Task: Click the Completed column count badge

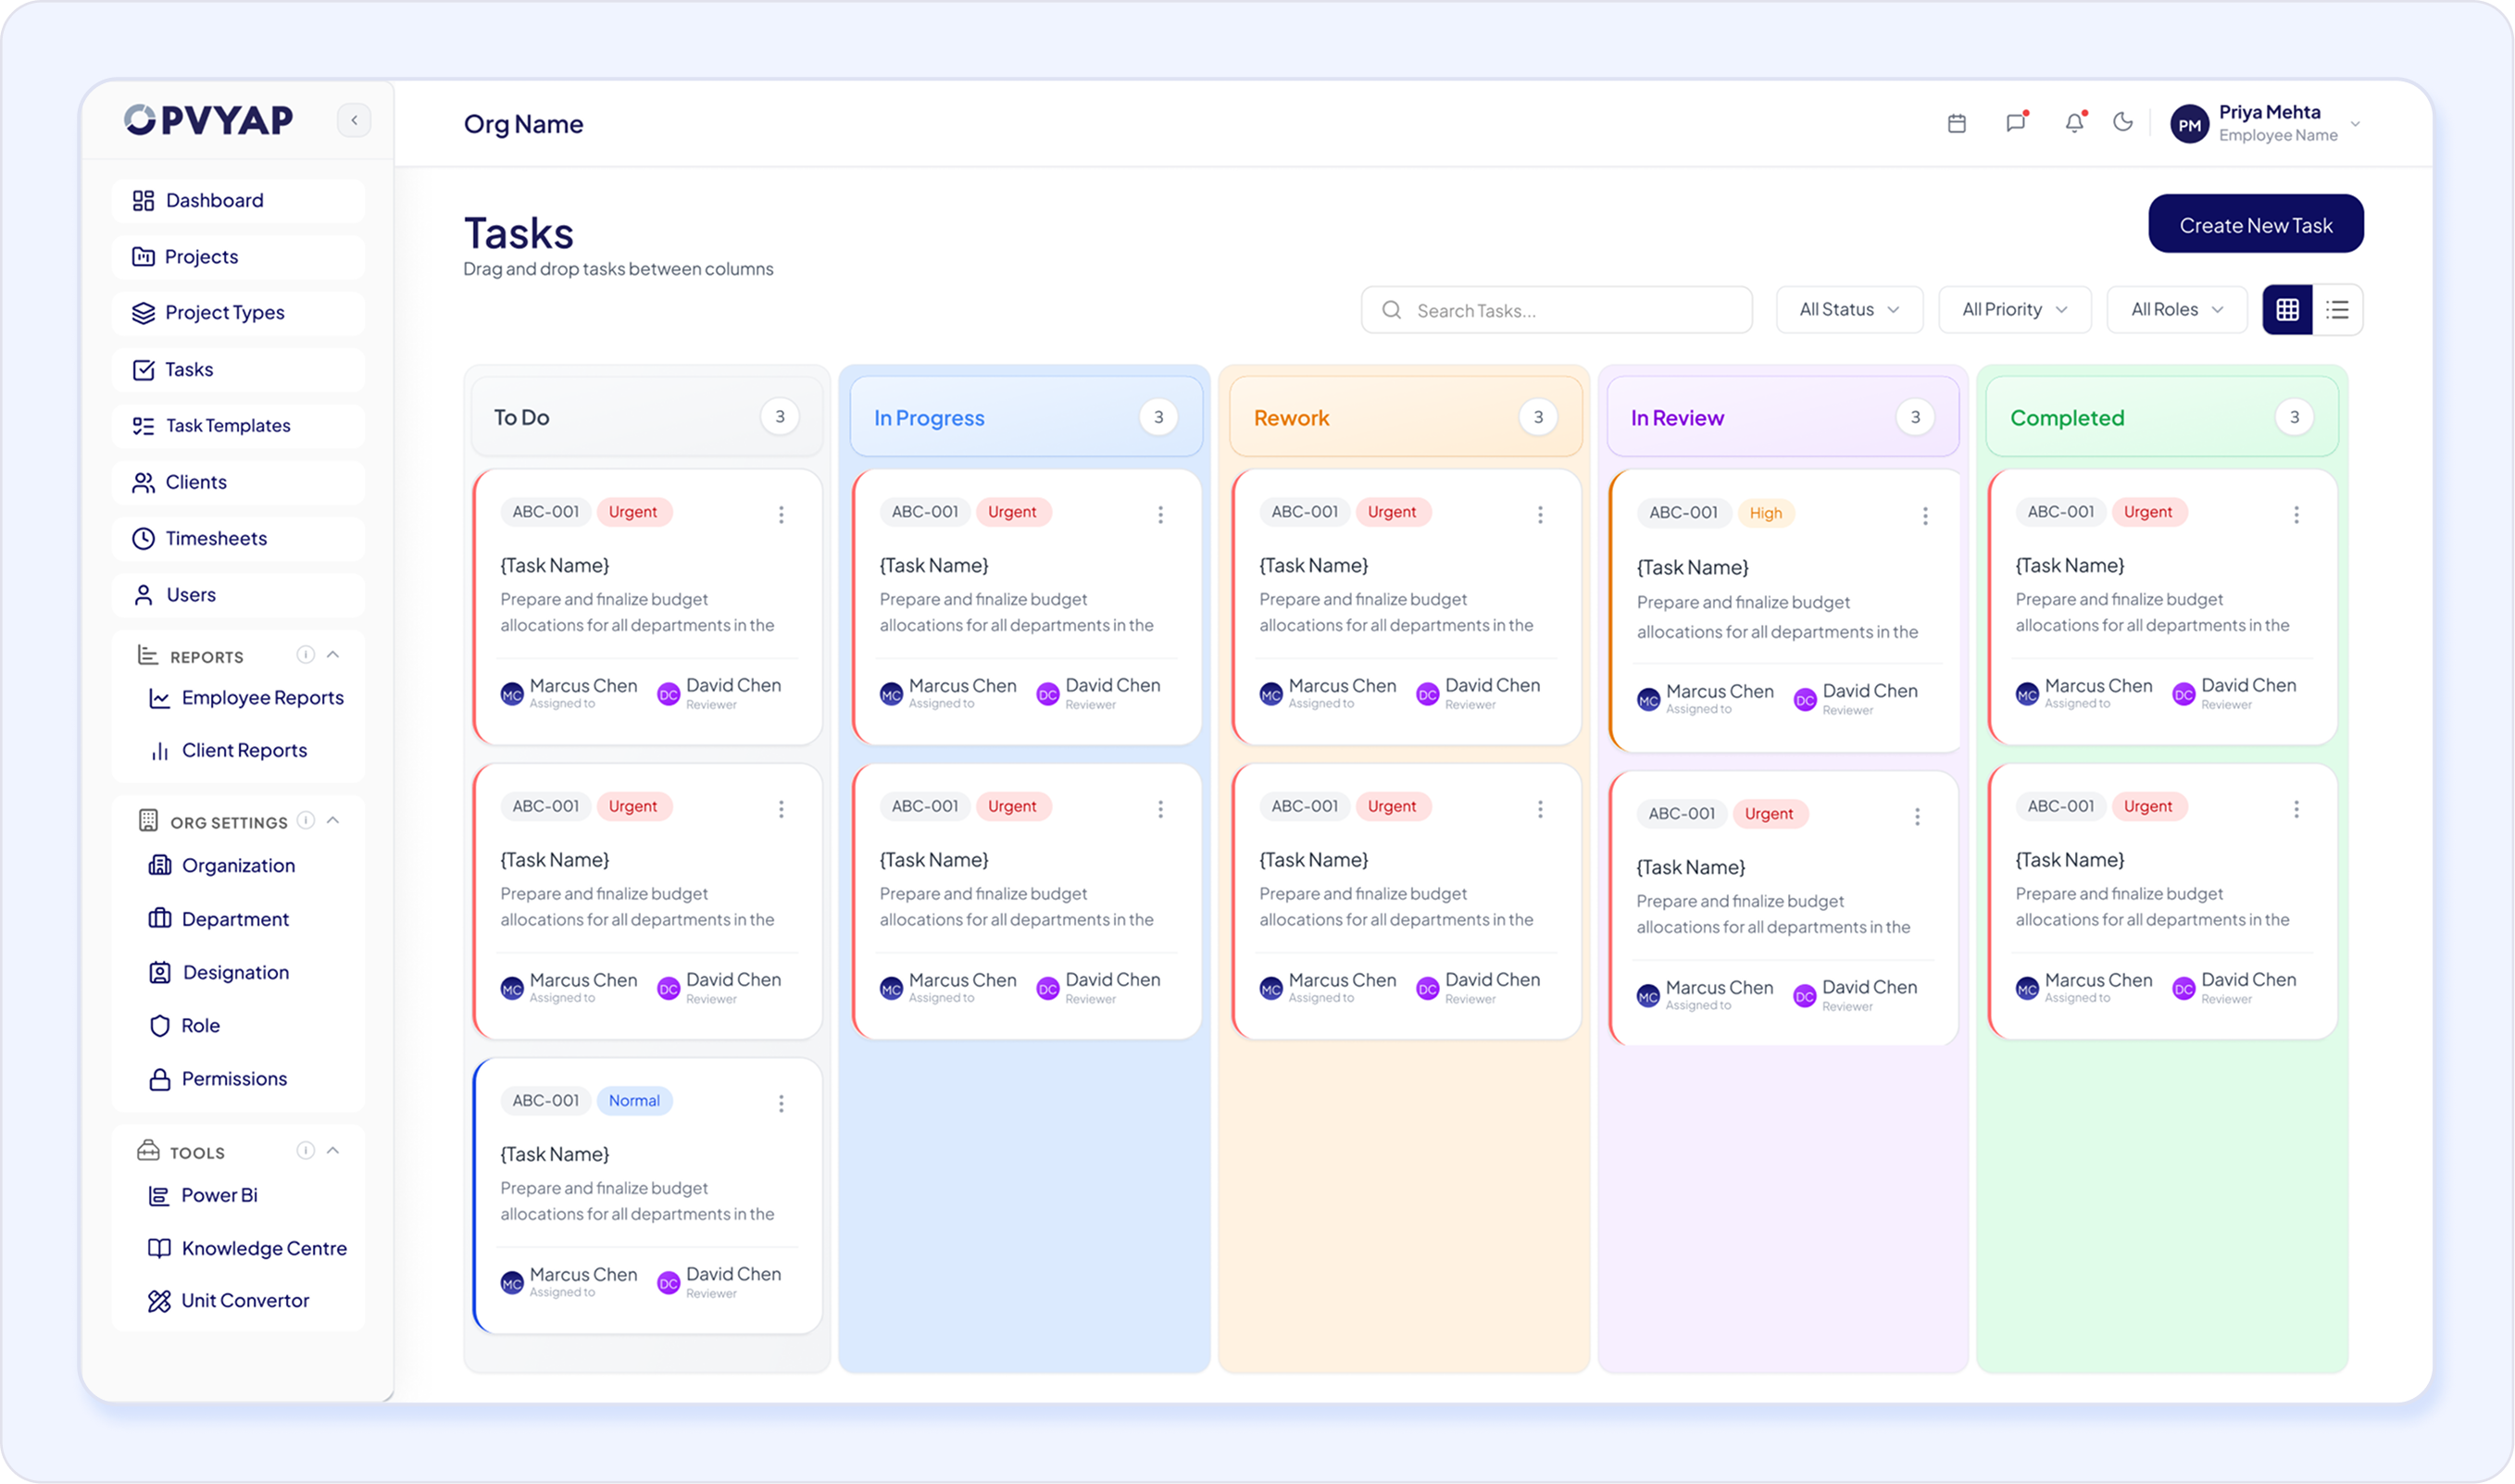Action: [2294, 417]
